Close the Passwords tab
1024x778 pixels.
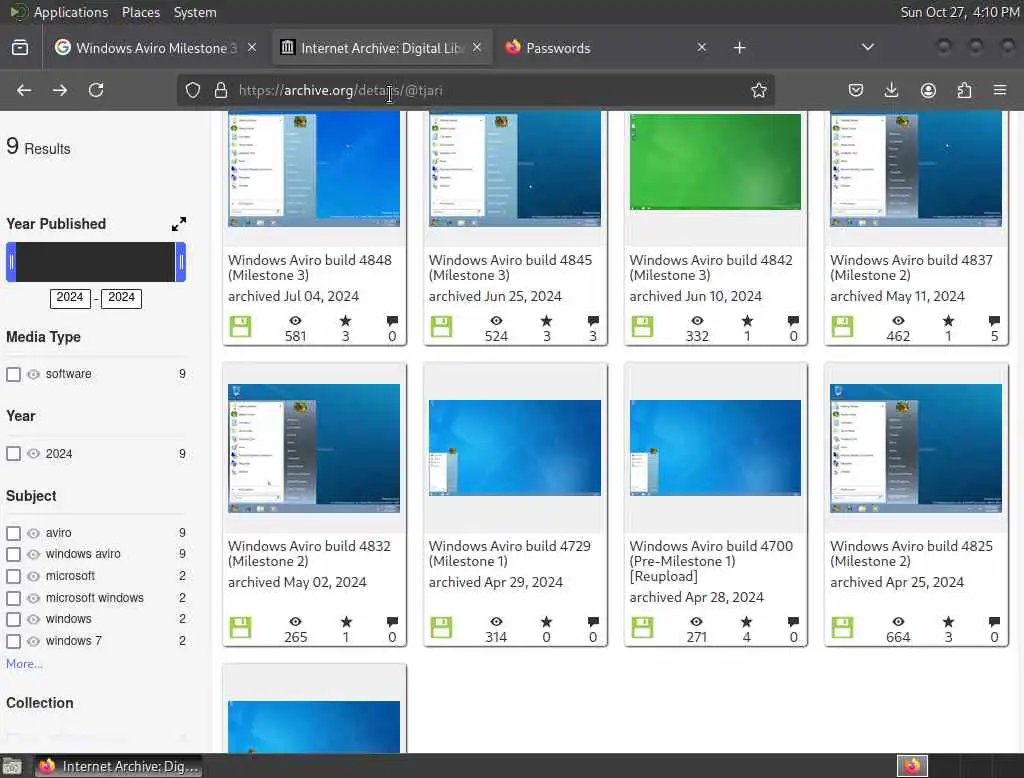click(701, 48)
